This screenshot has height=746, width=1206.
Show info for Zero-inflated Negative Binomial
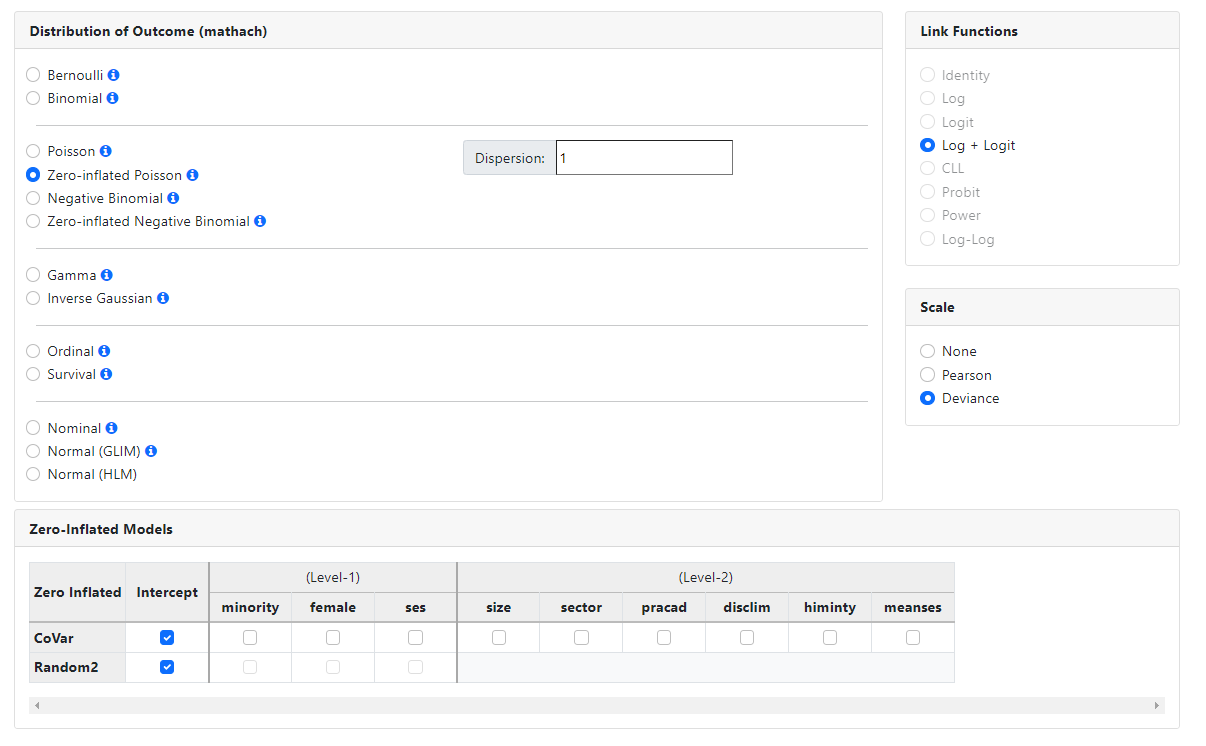pos(260,221)
